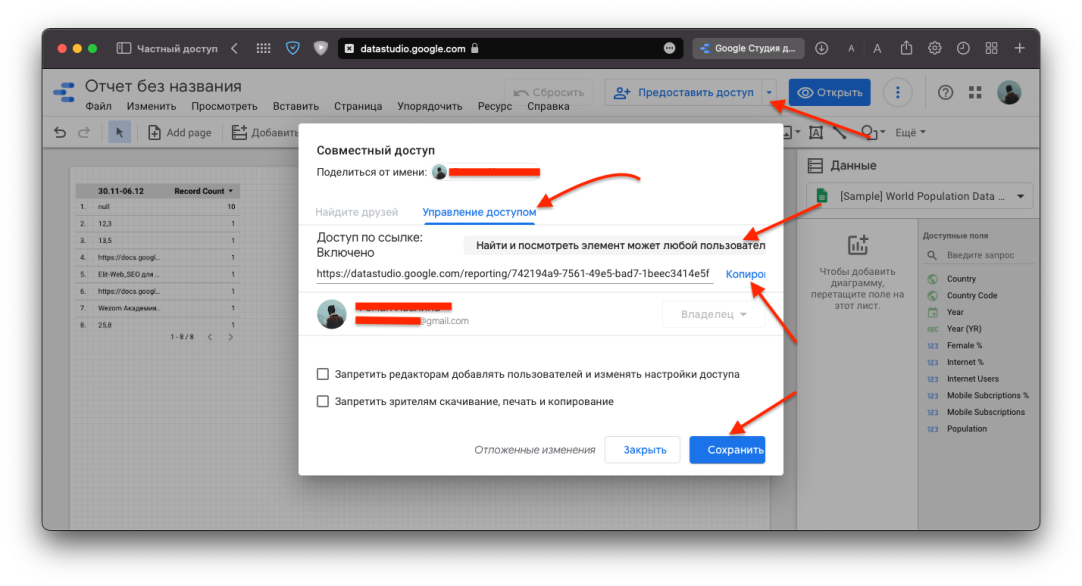
Task: Click the ellipsis icon in address bar
Action: (x=669, y=48)
